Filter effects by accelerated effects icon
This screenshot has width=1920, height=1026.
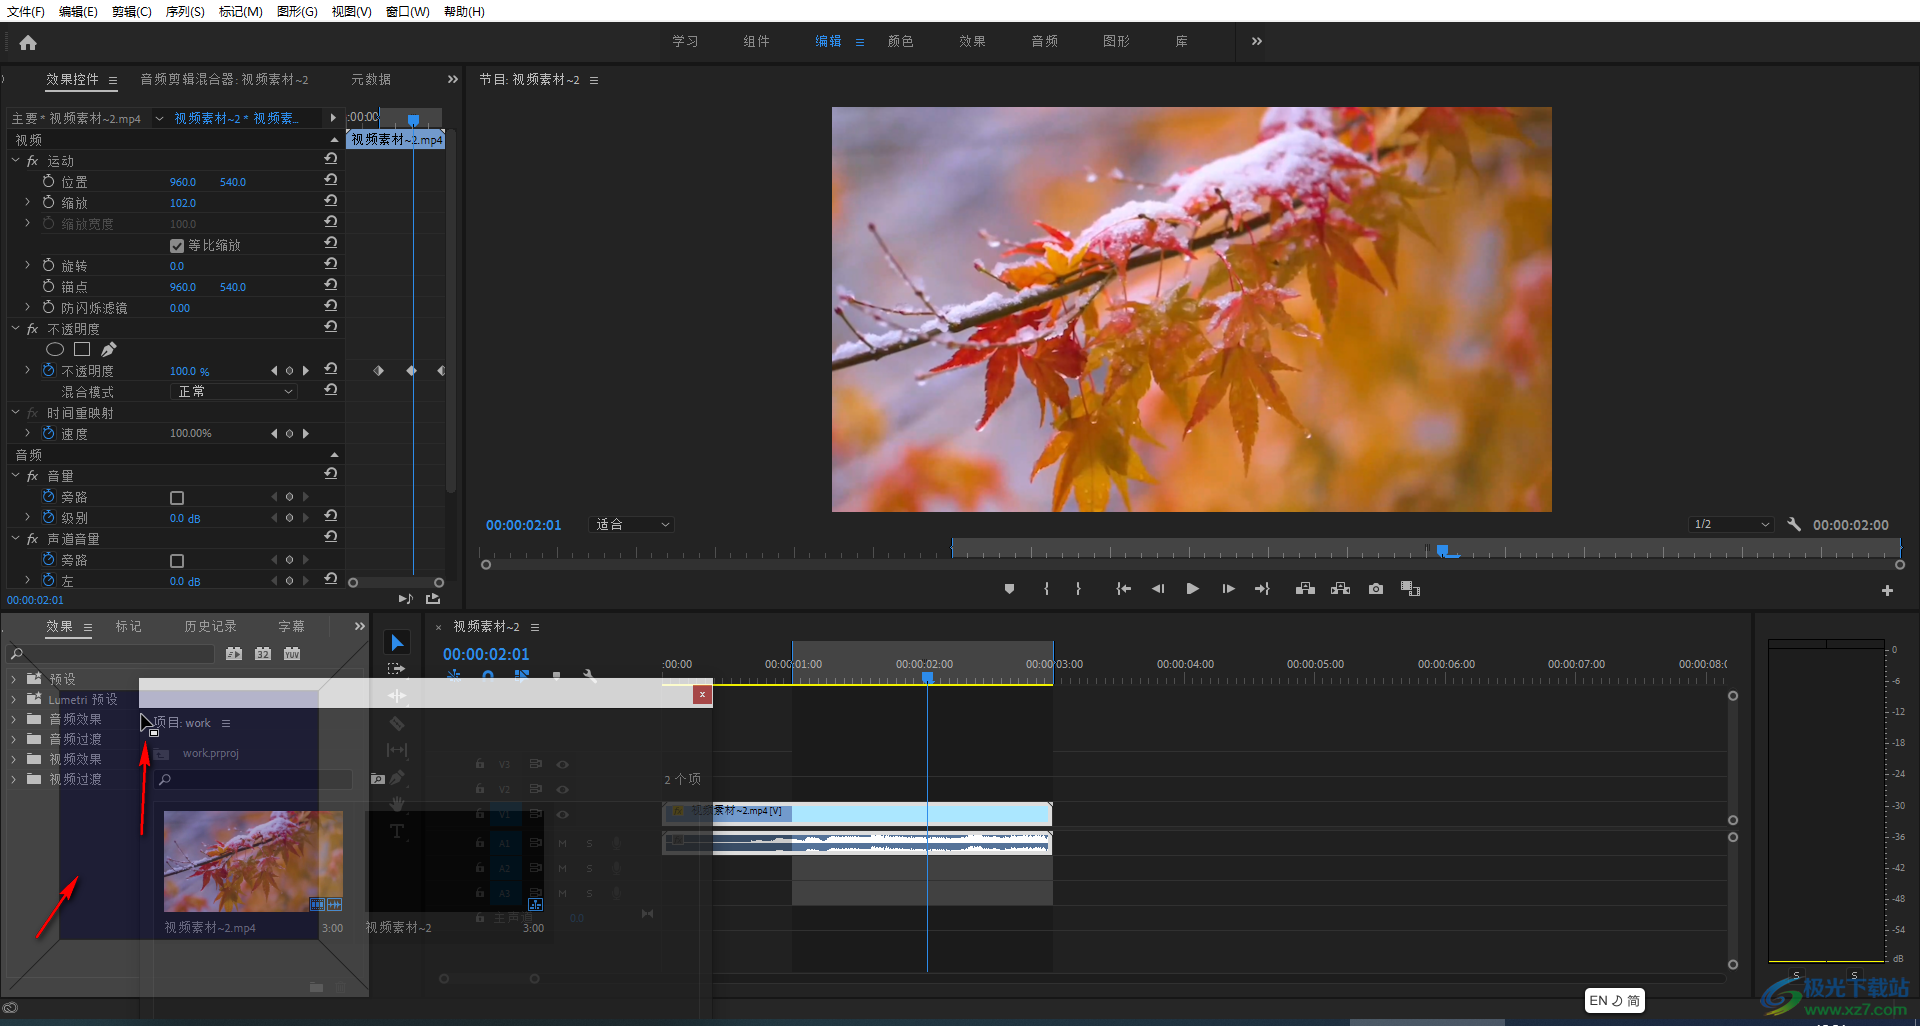pyautogui.click(x=234, y=653)
